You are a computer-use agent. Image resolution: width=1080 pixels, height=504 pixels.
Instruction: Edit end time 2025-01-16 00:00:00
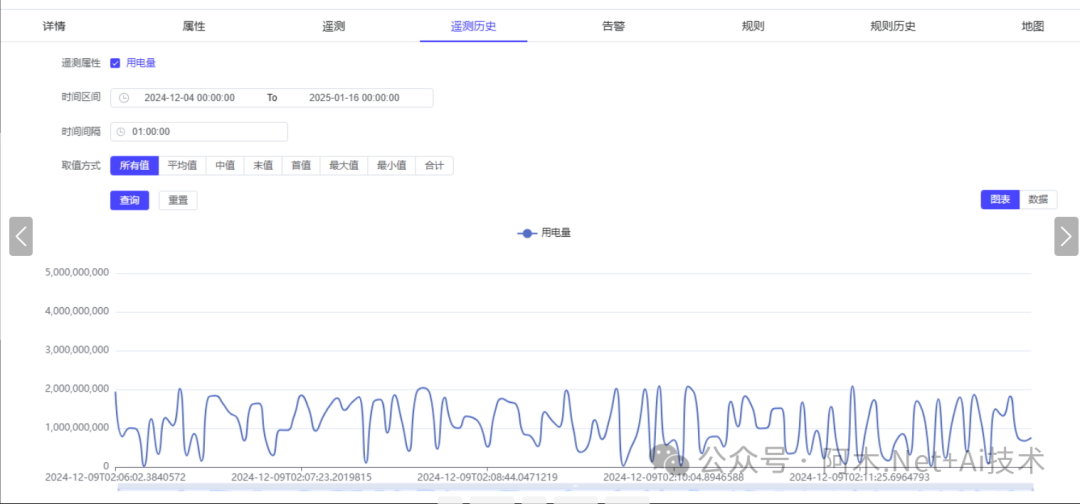354,98
